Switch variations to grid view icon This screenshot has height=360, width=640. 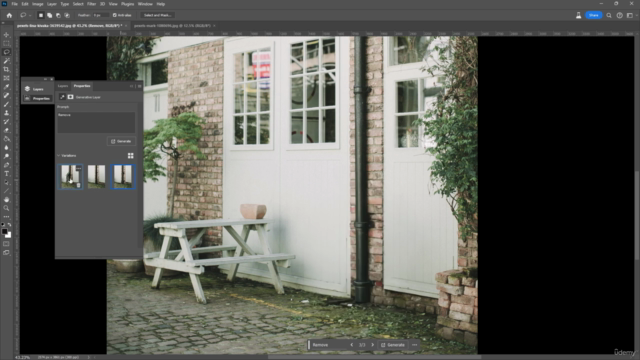[x=131, y=156]
